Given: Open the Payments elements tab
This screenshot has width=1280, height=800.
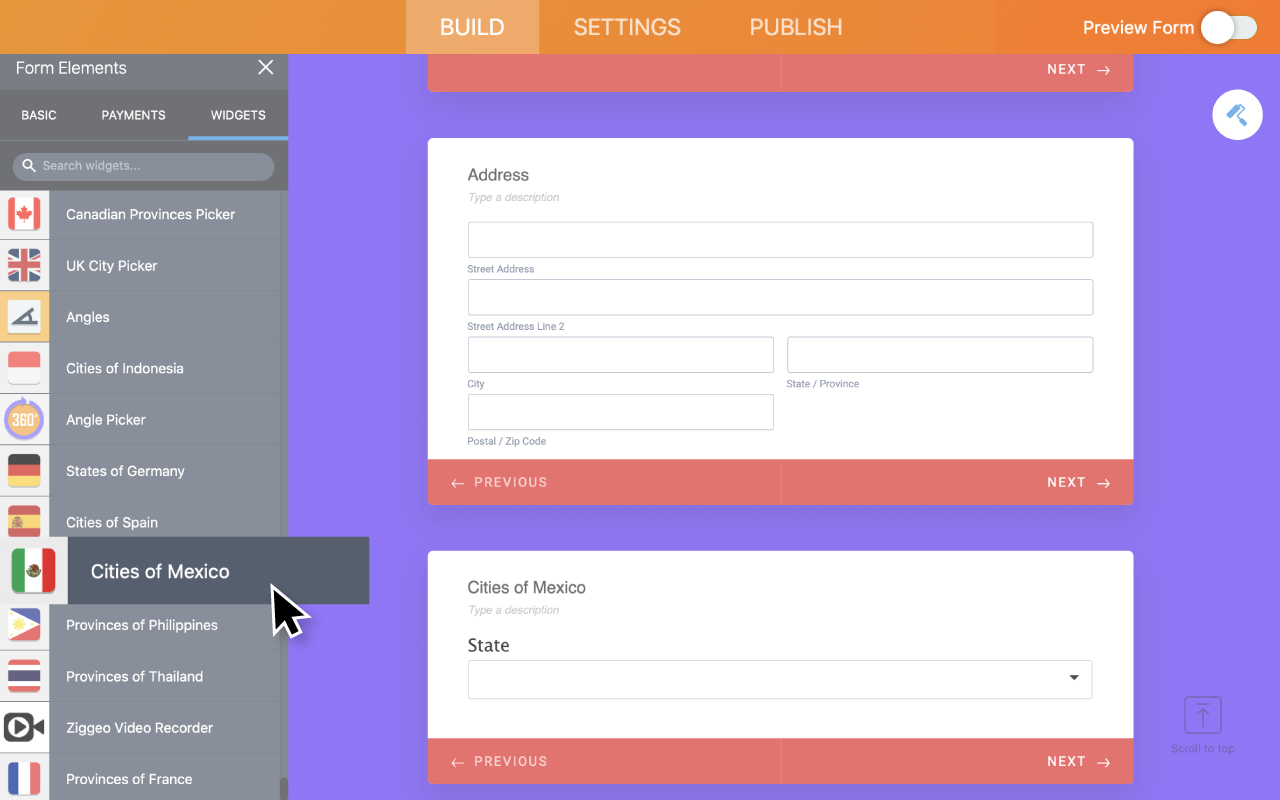Looking at the screenshot, I should tap(133, 115).
